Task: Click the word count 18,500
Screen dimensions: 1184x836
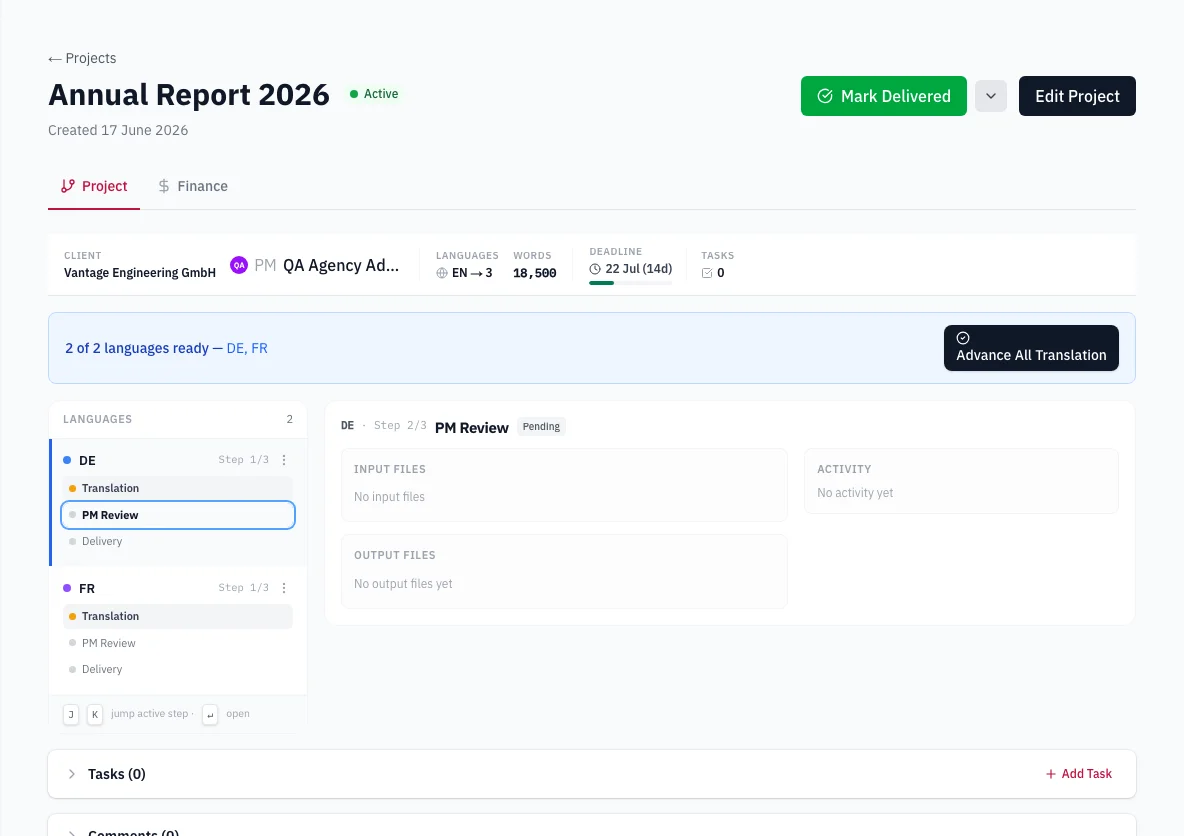Action: coord(535,273)
